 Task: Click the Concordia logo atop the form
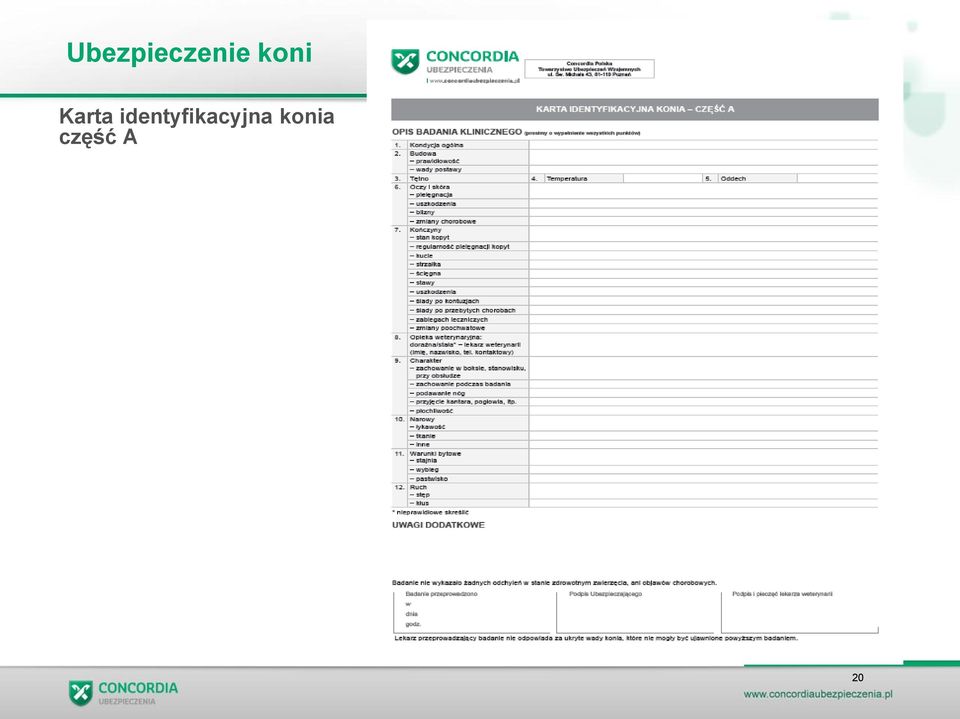455,66
